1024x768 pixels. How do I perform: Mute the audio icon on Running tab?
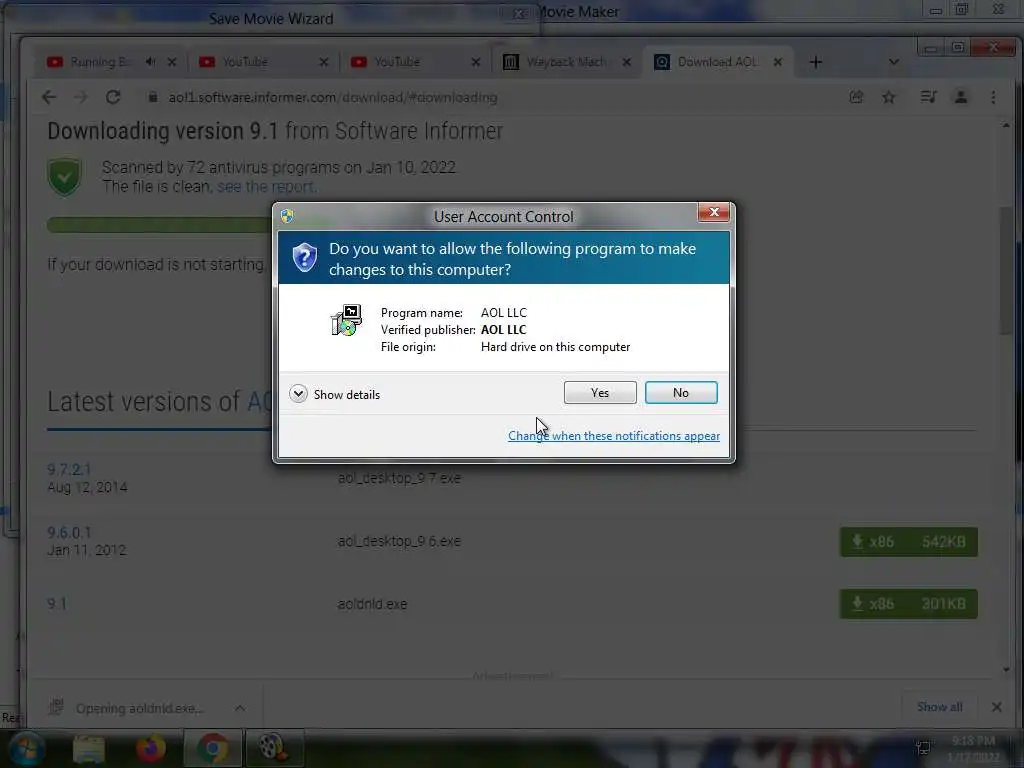151,61
